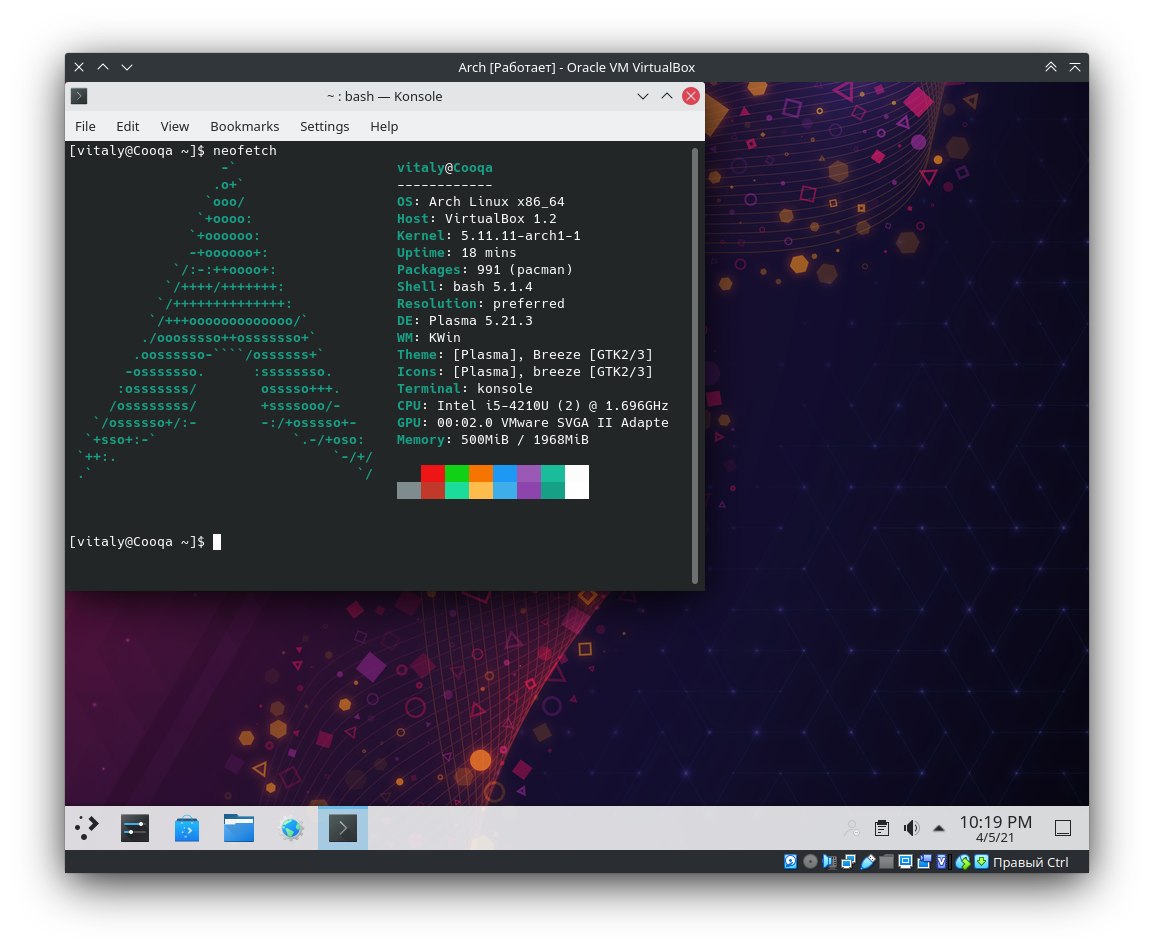Click the 'GPU: 00:02.0 VMware SVGA II' line
Image resolution: width=1154 pixels, height=950 pixels.
pos(533,422)
